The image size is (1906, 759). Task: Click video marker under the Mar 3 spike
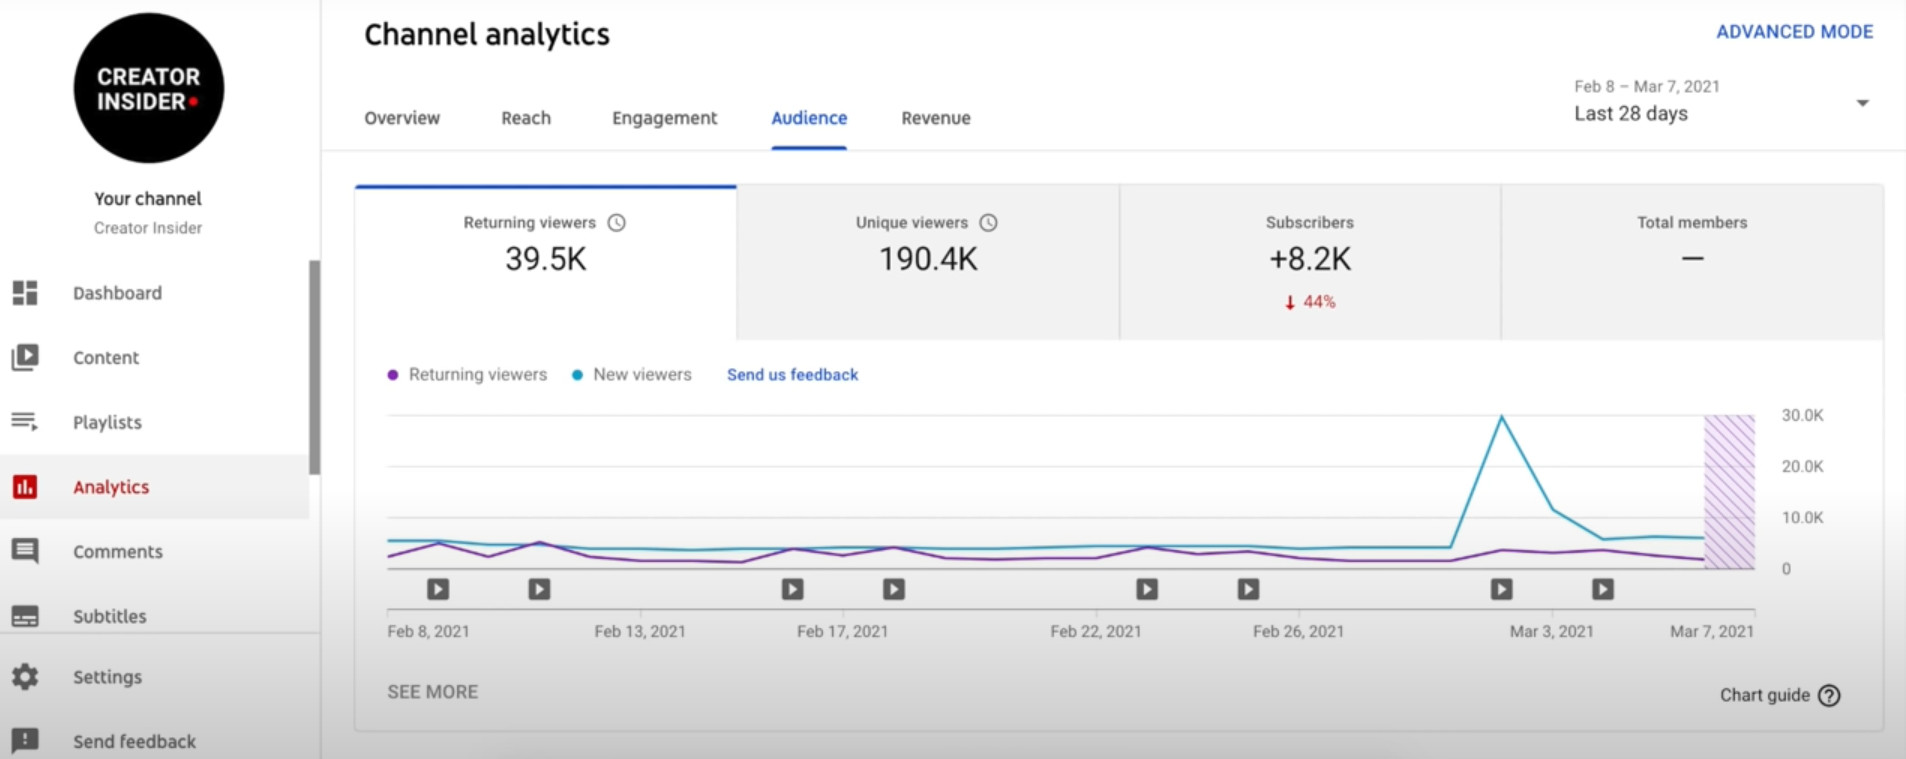1501,590
